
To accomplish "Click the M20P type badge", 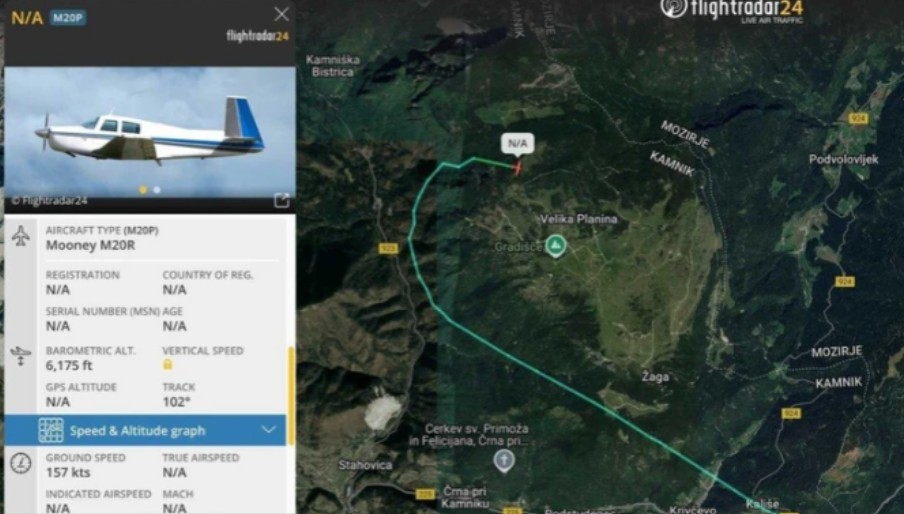I will pyautogui.click(x=68, y=18).
